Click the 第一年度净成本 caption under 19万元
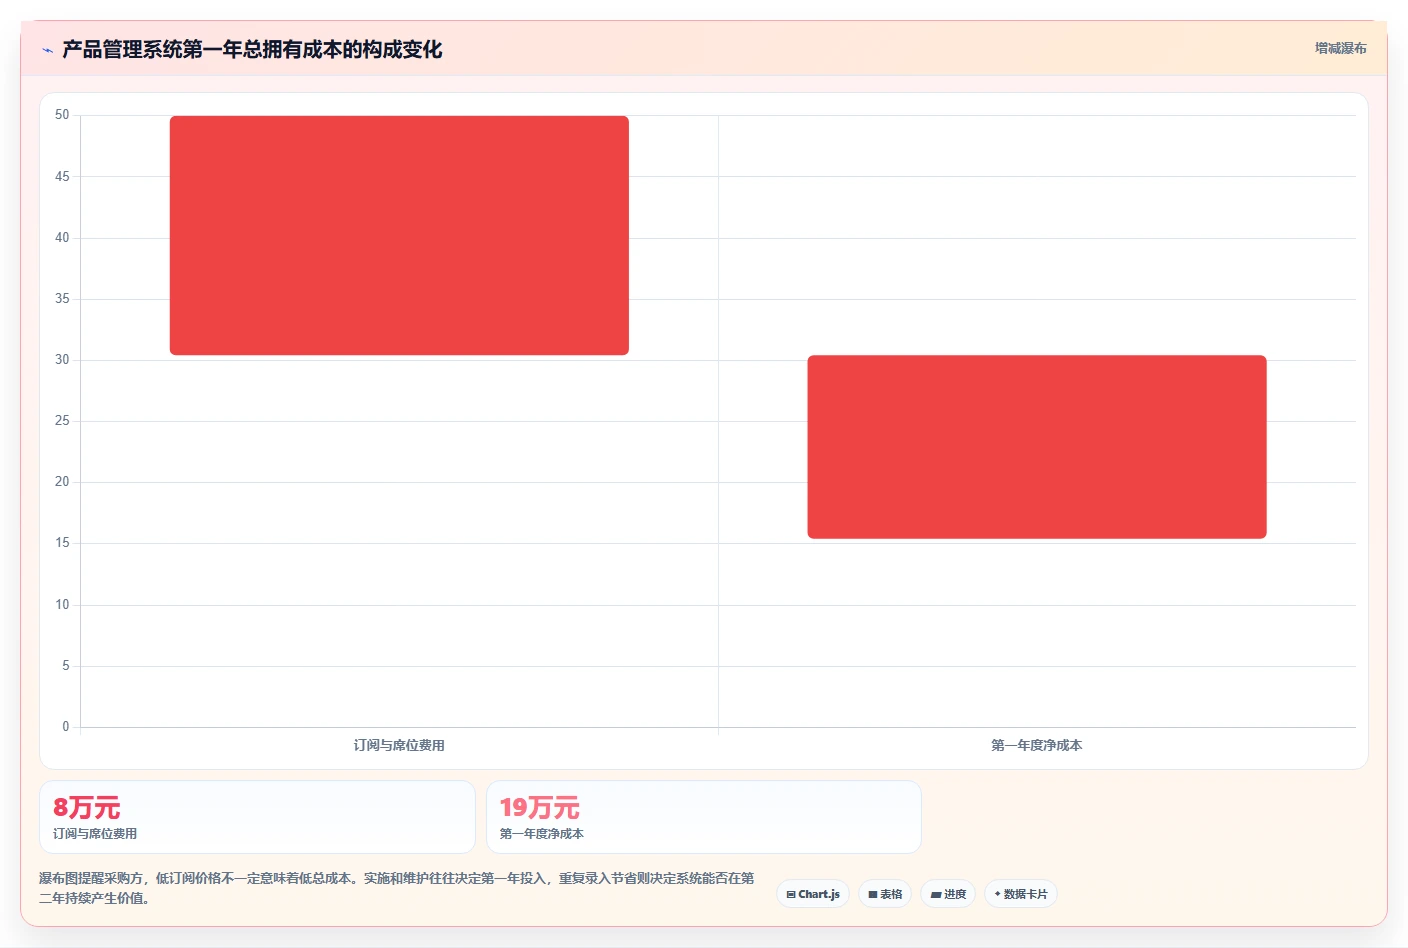 point(542,833)
